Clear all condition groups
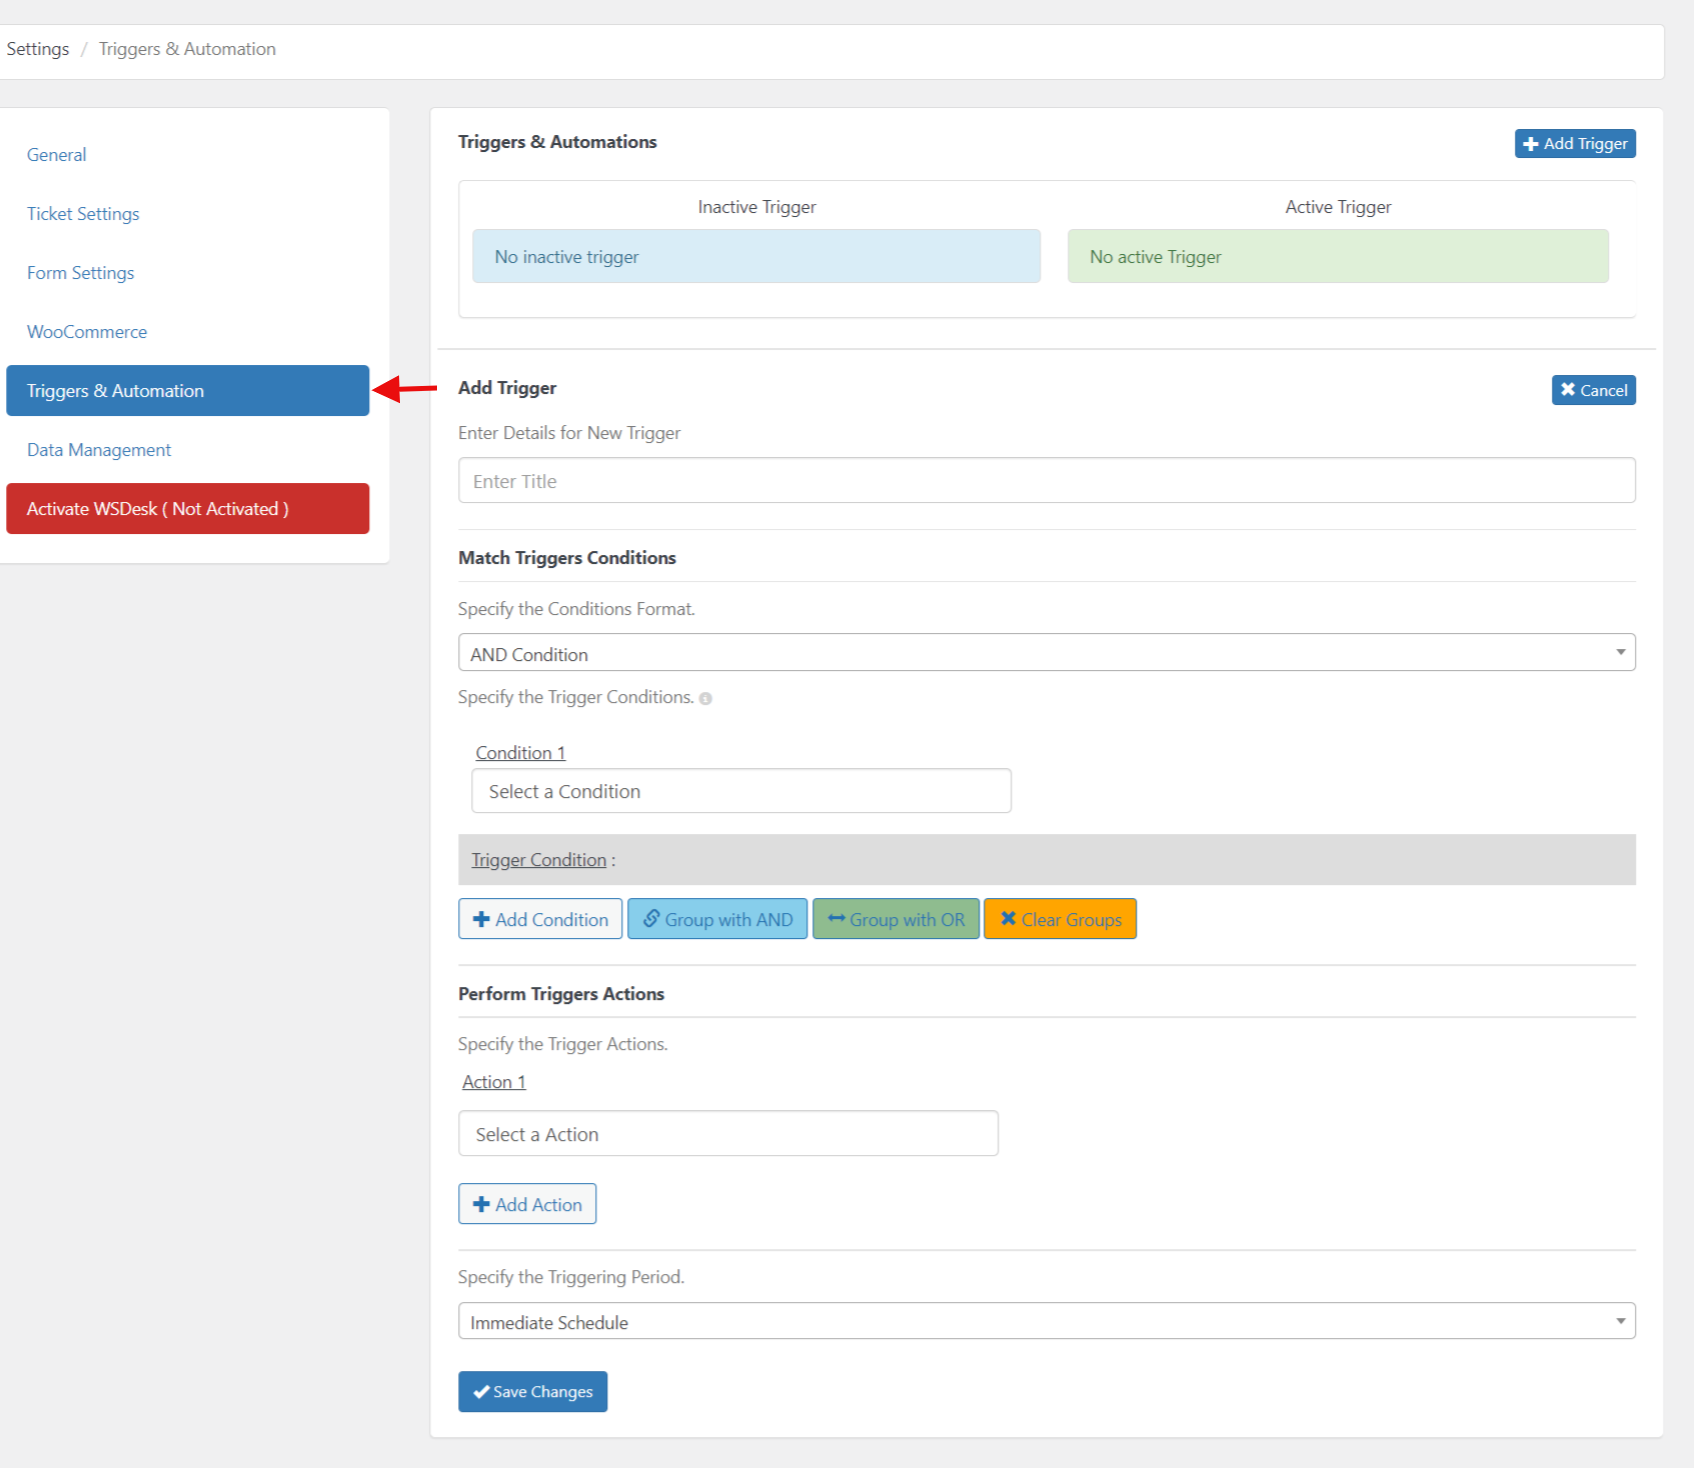This screenshot has width=1694, height=1468. tap(1059, 918)
